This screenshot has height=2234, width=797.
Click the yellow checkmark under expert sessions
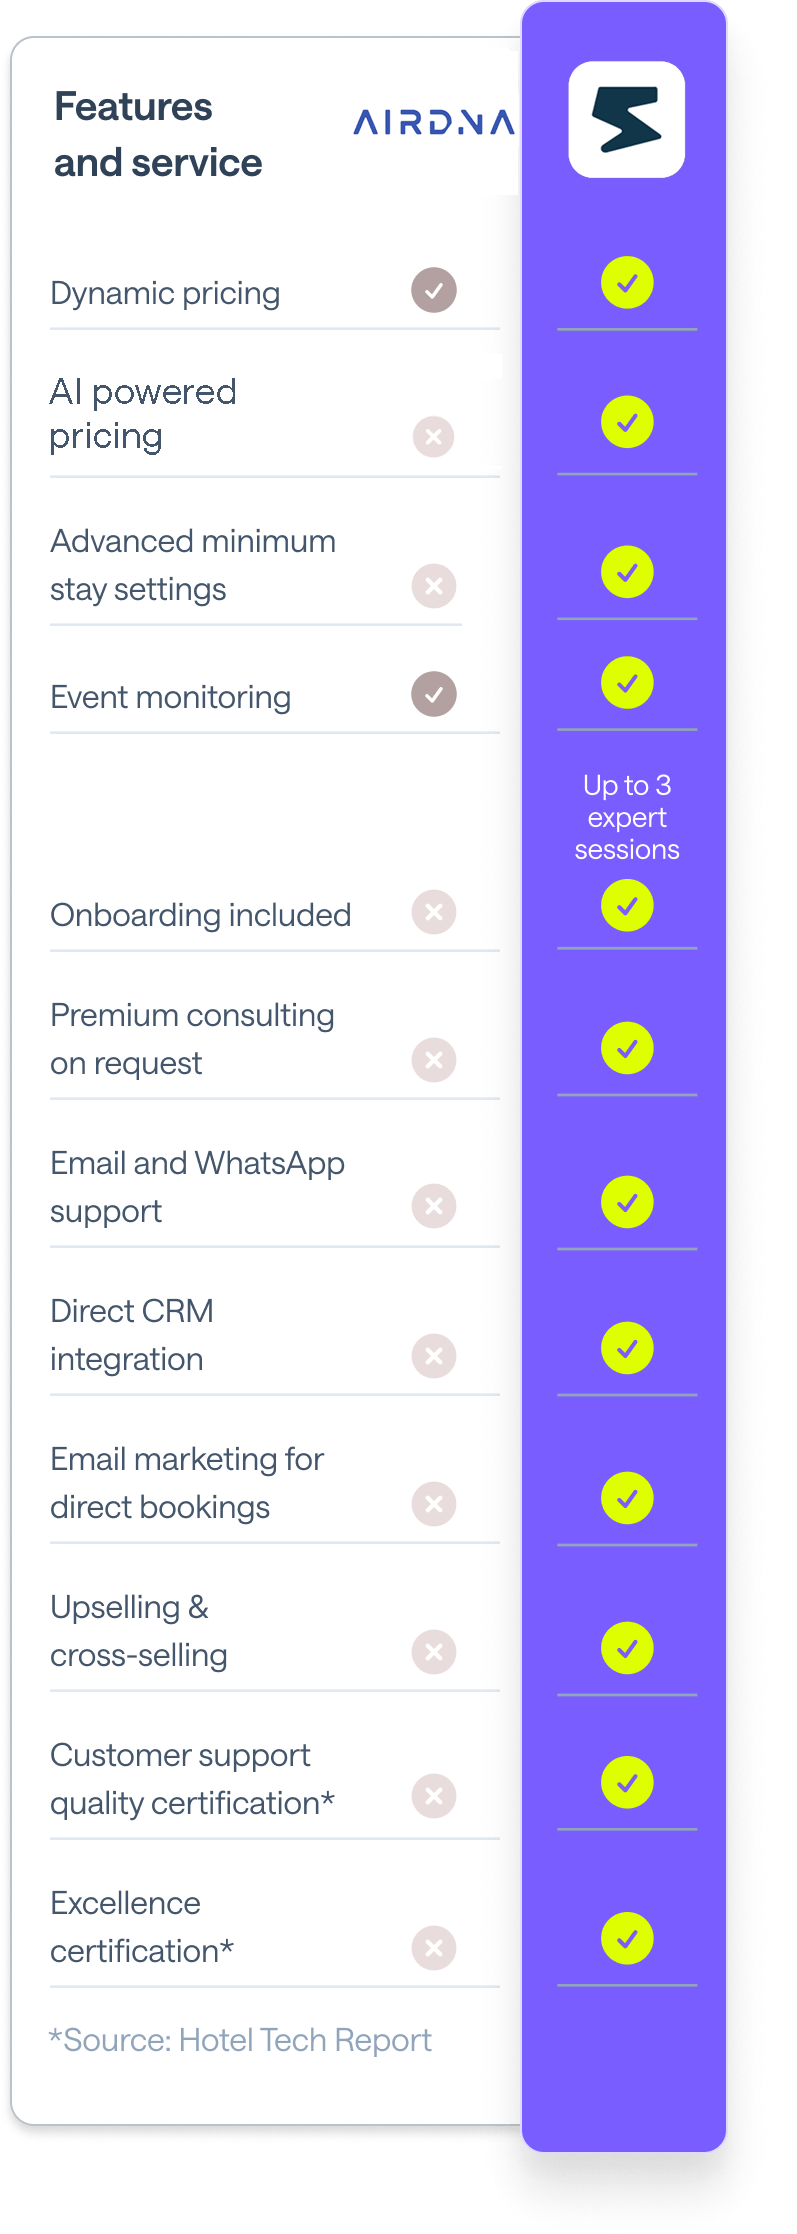627,905
